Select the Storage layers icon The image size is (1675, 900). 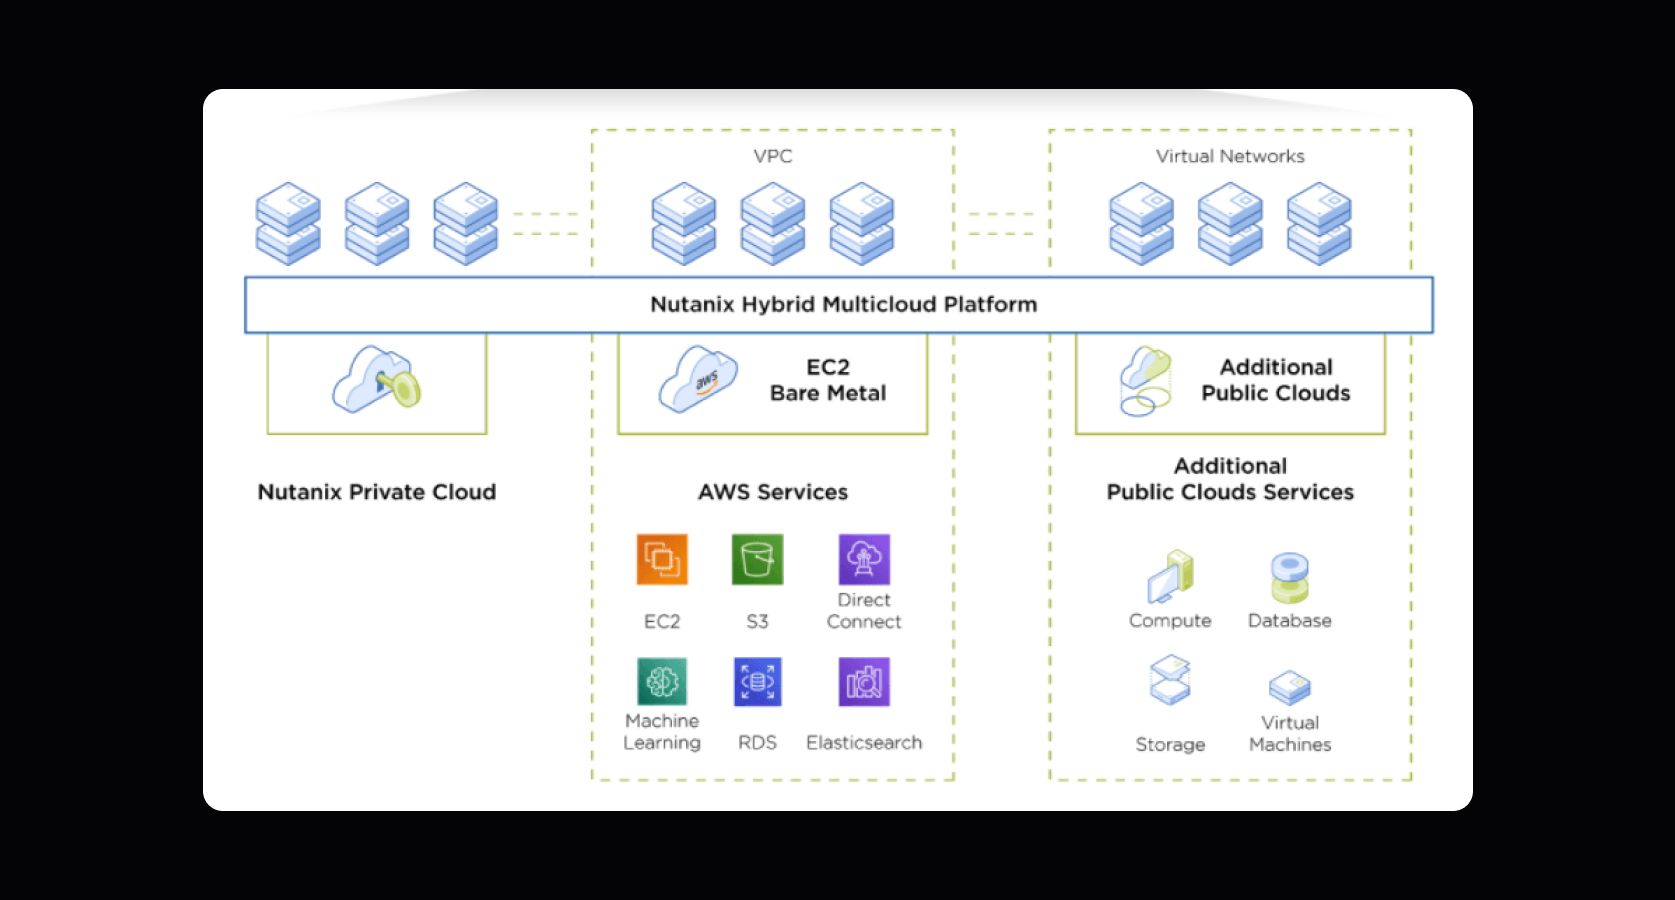pyautogui.click(x=1170, y=680)
